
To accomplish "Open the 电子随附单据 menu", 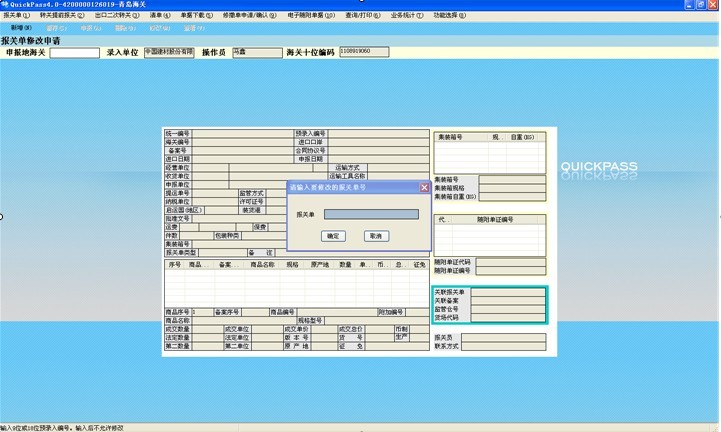I will (x=312, y=16).
